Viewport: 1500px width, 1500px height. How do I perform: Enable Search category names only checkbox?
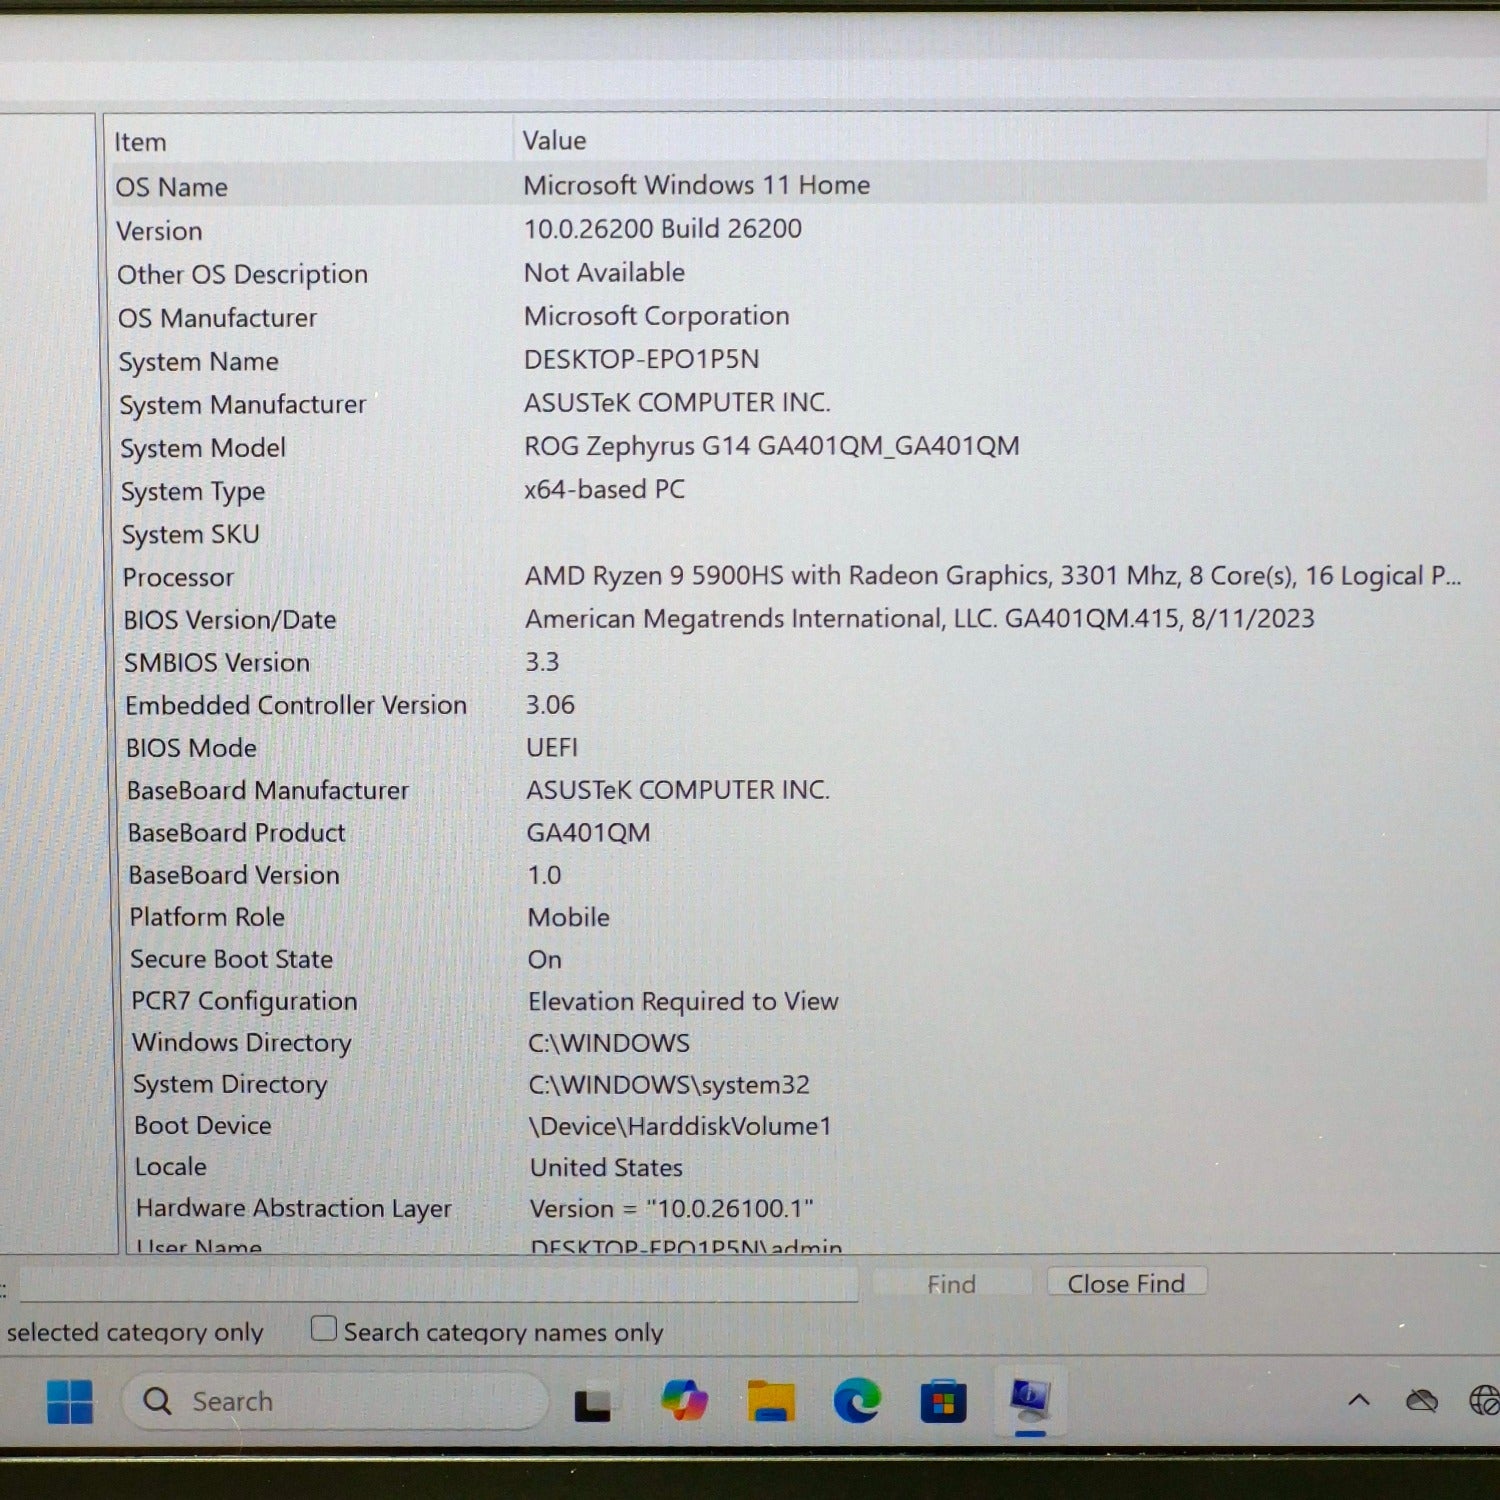(323, 1329)
